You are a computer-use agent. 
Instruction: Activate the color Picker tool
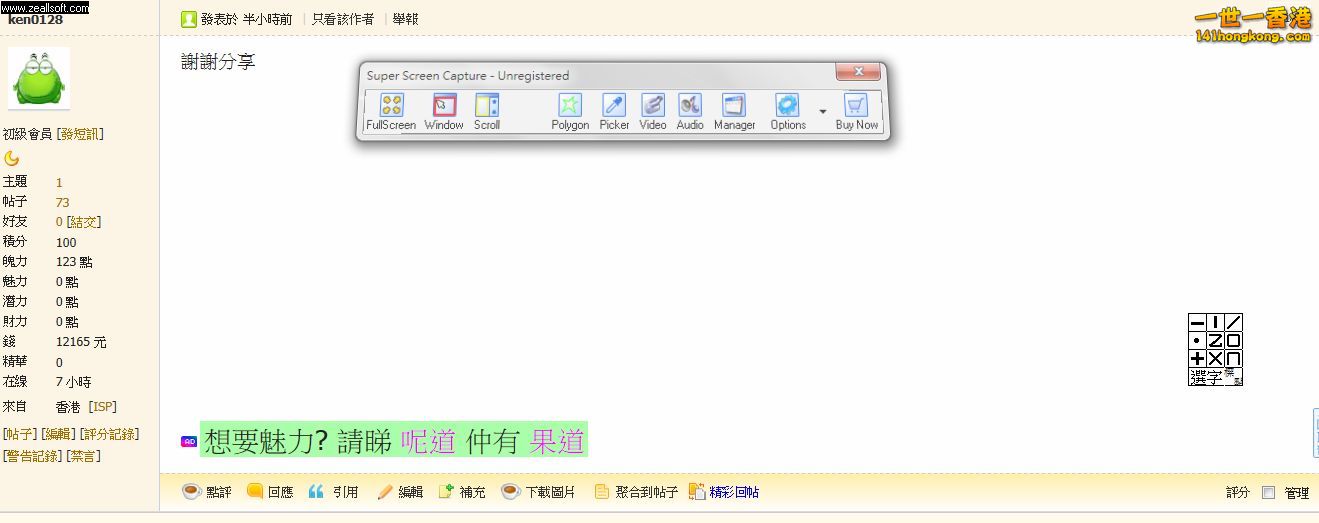pyautogui.click(x=614, y=111)
